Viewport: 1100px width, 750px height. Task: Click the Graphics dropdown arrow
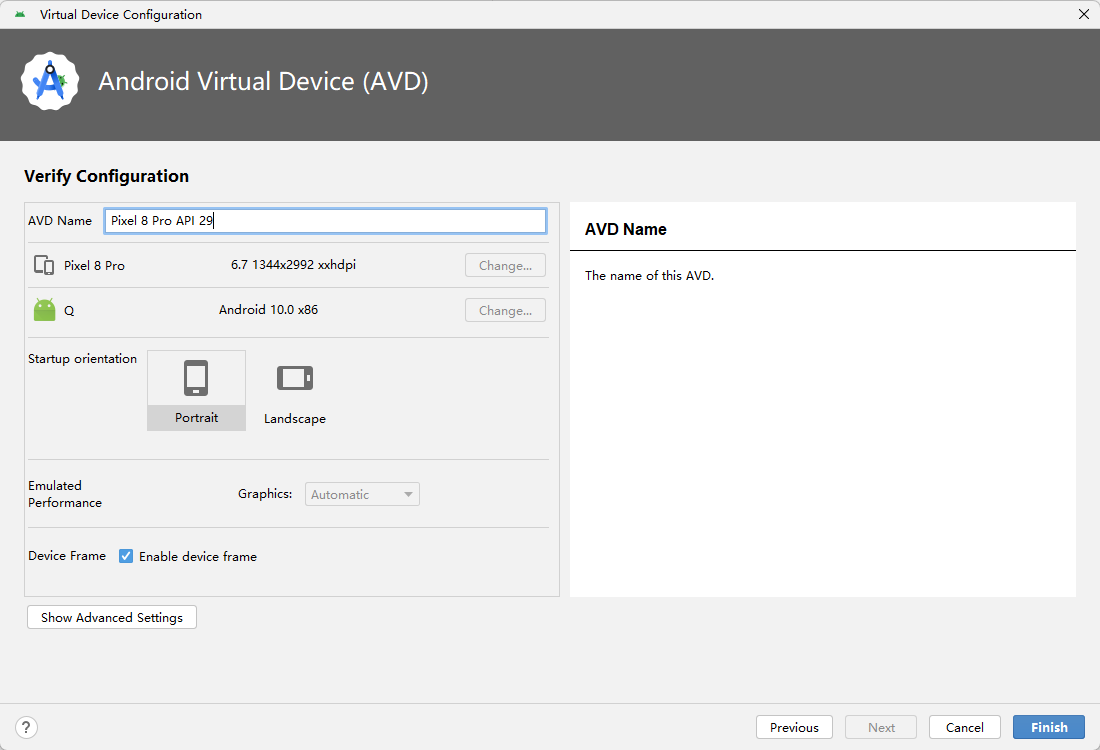point(408,495)
